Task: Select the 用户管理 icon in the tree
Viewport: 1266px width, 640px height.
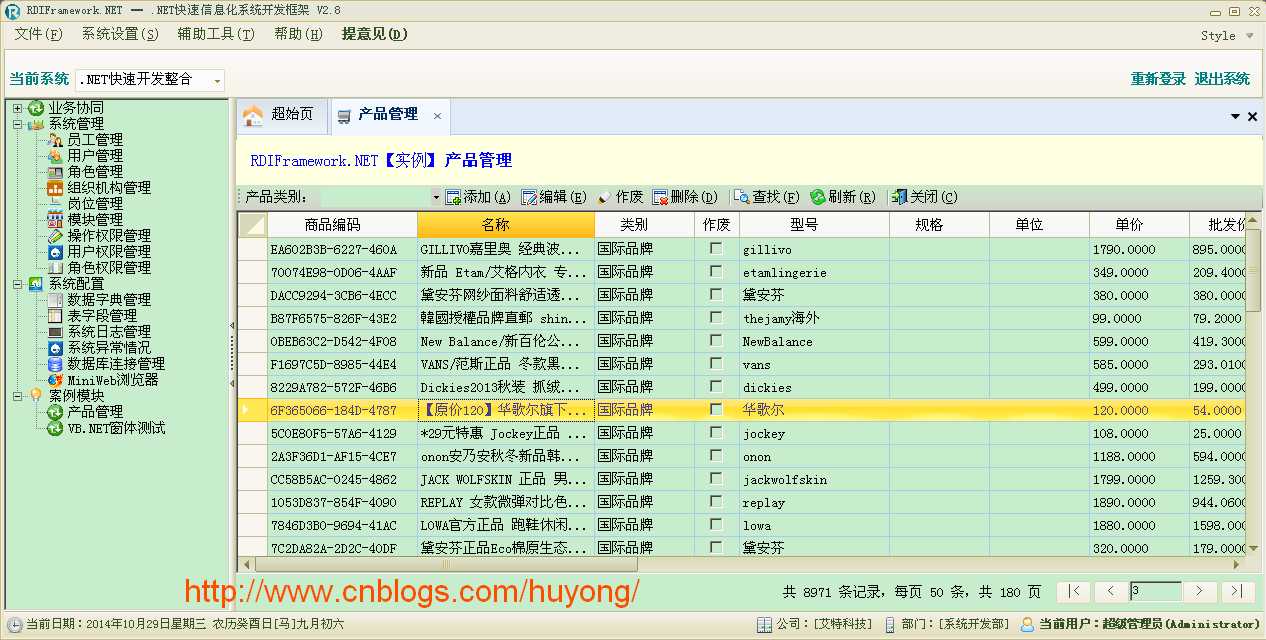Action: click(x=56, y=156)
